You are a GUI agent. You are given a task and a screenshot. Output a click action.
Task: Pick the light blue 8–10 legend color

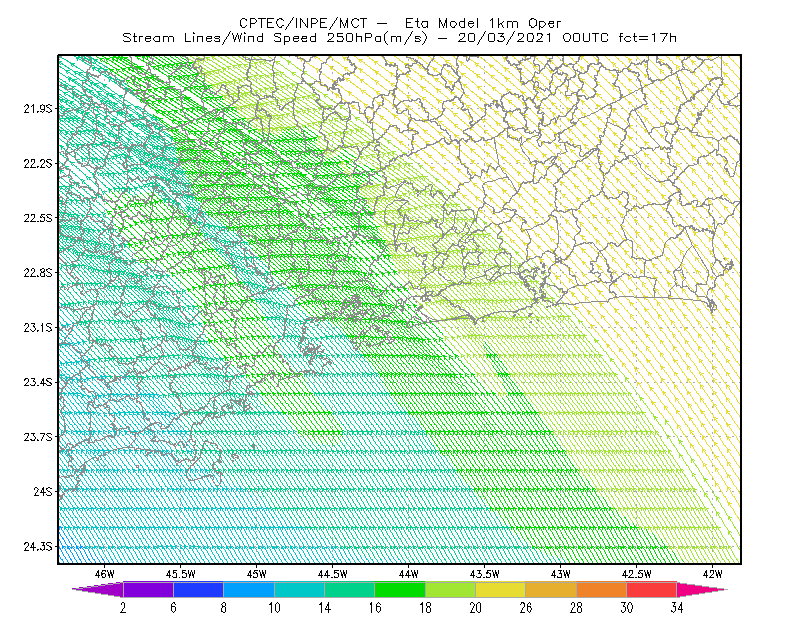click(x=249, y=589)
